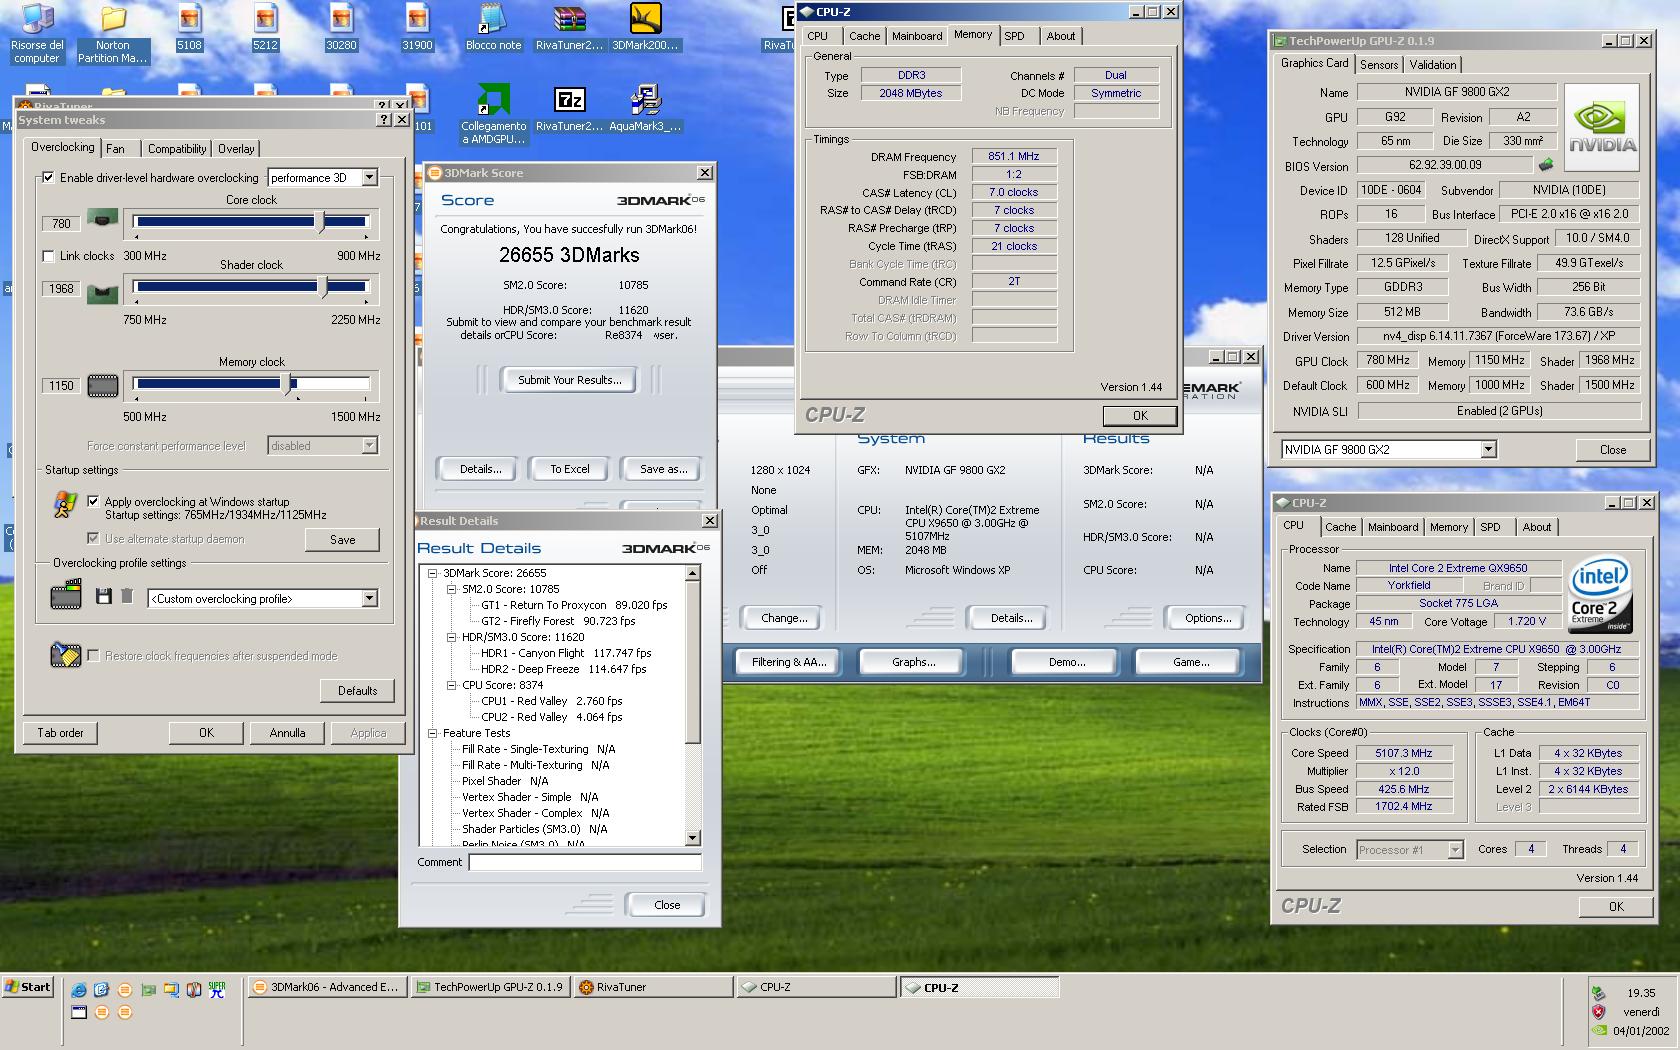Image resolution: width=1680 pixels, height=1050 pixels.
Task: Click To Excel button
Action: pos(570,469)
